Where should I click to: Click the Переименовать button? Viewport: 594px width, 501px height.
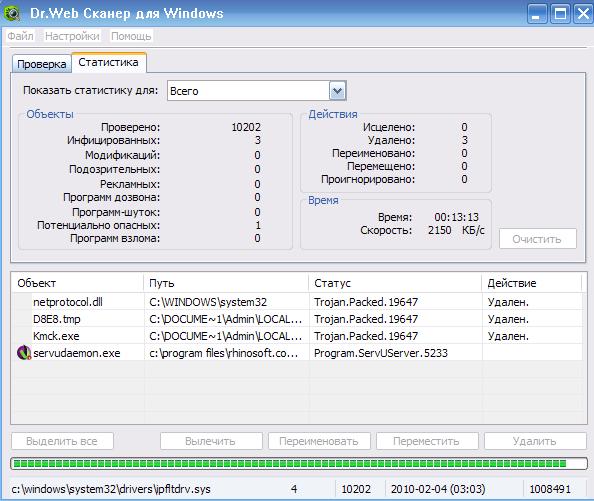(319, 441)
